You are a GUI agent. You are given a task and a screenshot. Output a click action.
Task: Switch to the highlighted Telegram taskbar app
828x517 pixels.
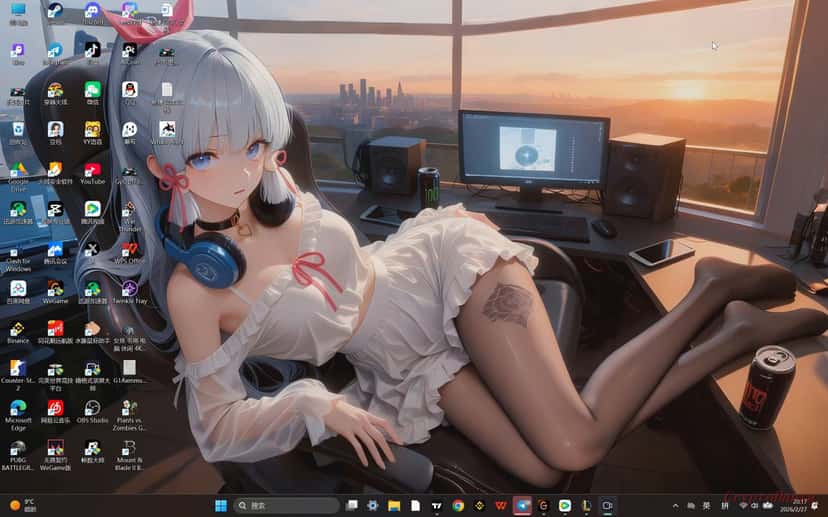pos(522,505)
